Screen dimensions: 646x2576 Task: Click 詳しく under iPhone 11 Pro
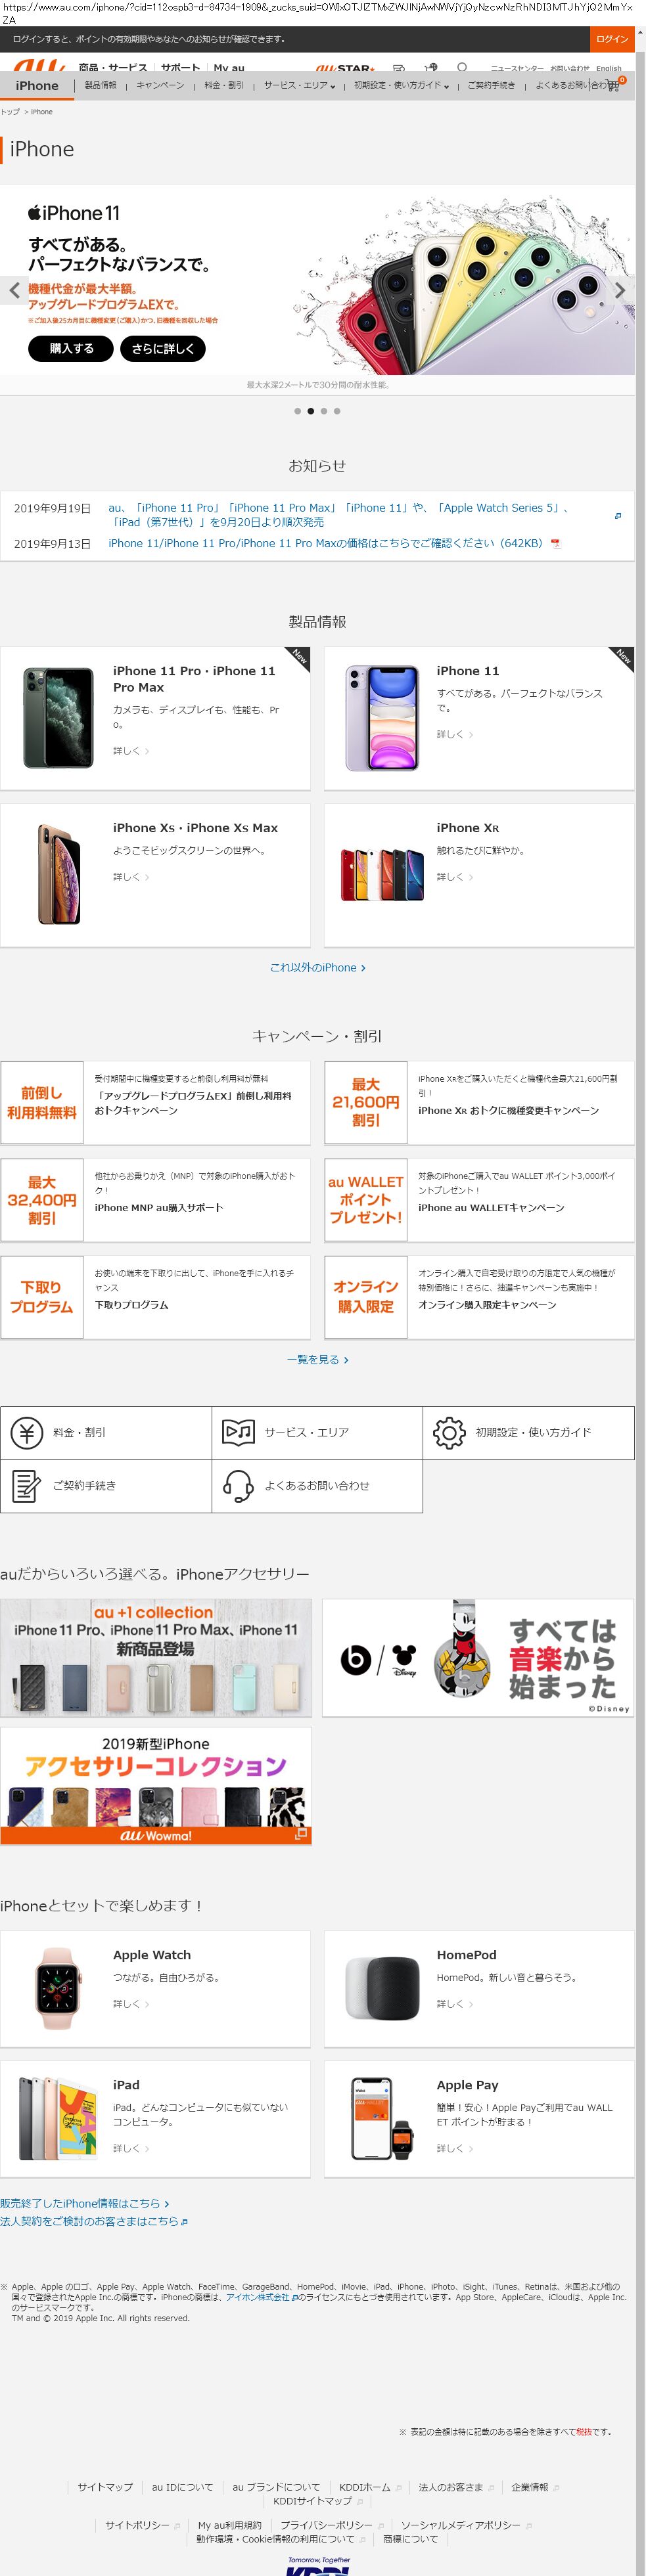pos(131,750)
